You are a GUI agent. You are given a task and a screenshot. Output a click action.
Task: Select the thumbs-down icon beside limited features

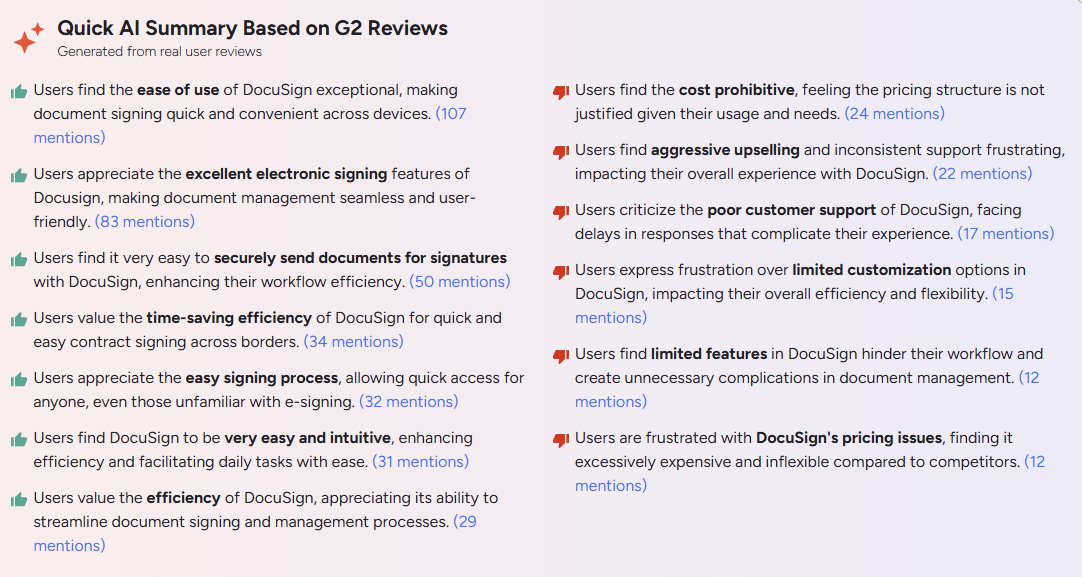[559, 354]
